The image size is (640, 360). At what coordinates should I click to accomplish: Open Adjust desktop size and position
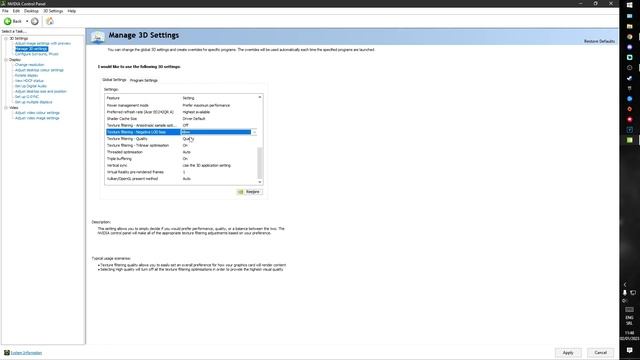pyautogui.click(x=41, y=91)
